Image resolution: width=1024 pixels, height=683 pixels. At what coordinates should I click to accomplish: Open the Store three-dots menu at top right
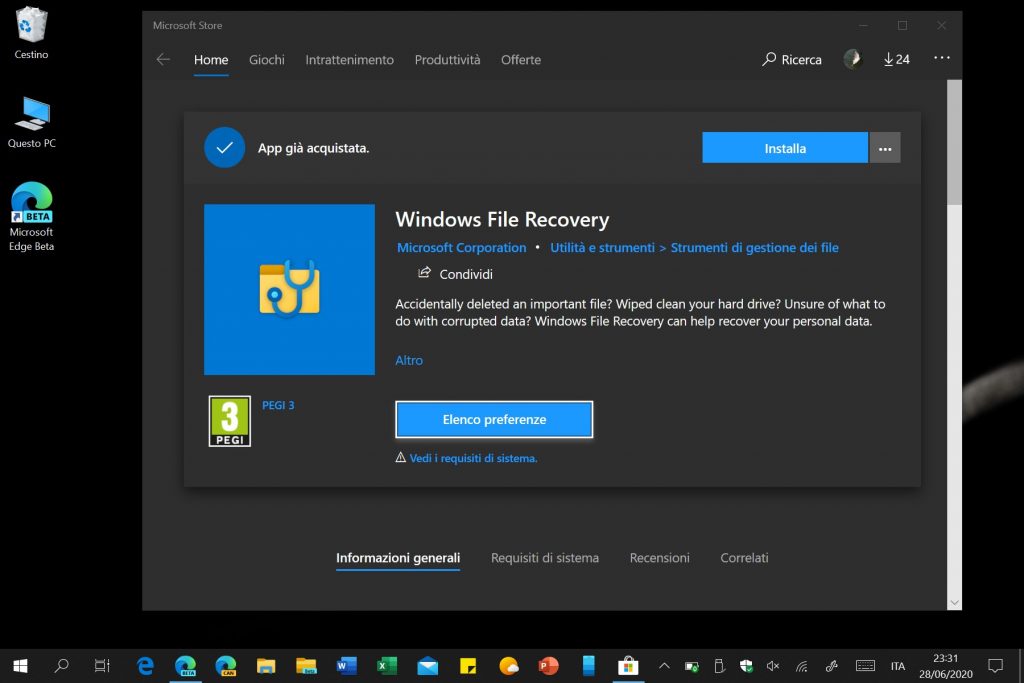[x=941, y=59]
